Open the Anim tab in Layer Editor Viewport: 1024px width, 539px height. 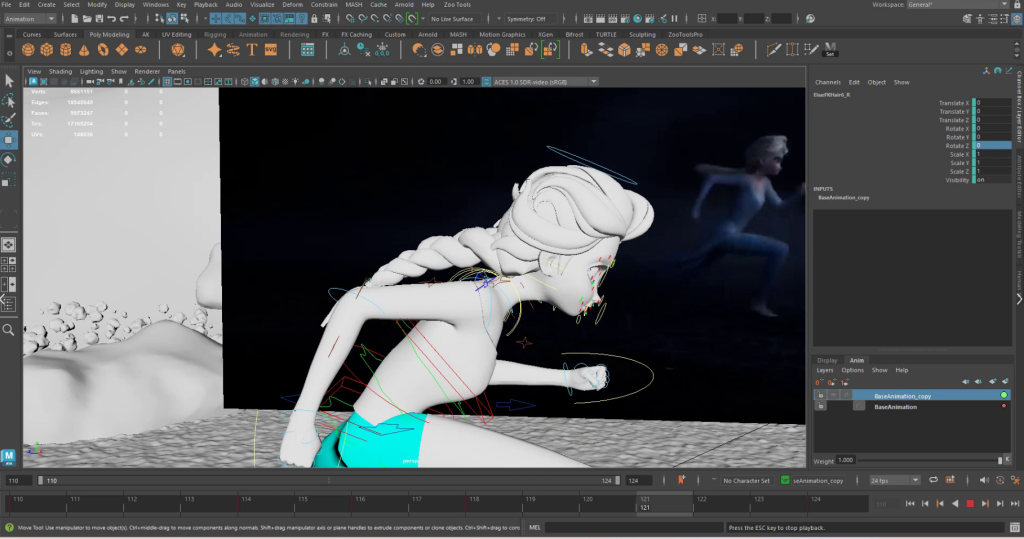[x=856, y=360]
